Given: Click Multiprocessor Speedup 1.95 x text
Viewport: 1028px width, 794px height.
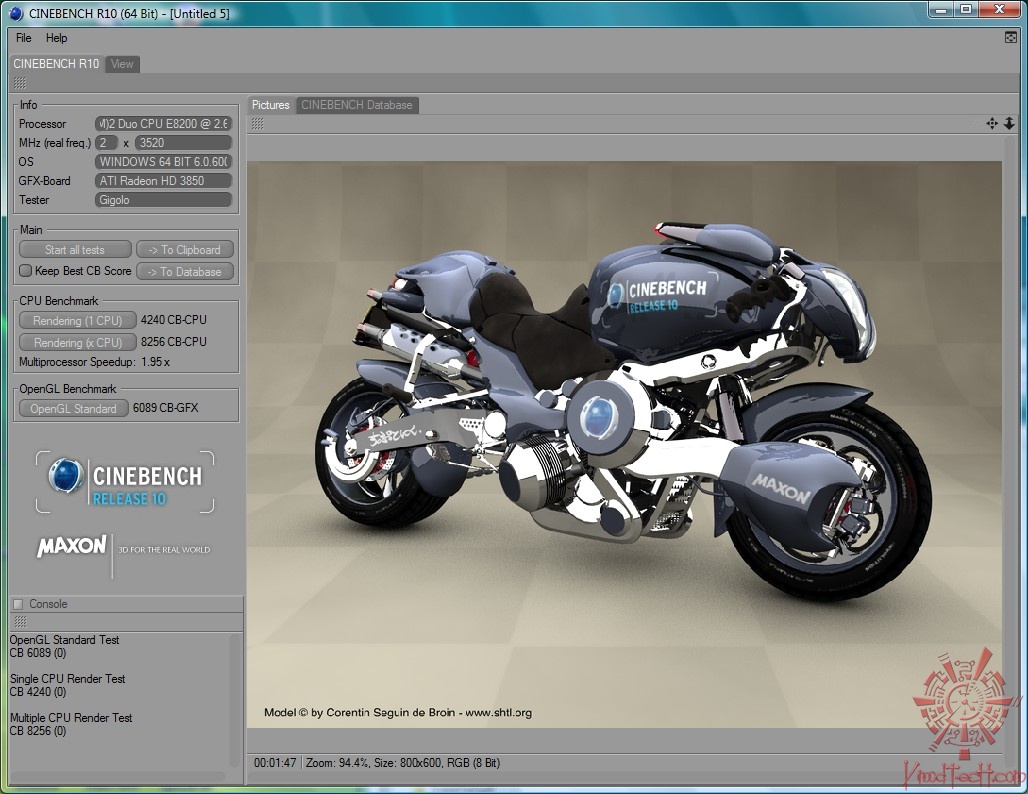Looking at the screenshot, I should click(x=94, y=362).
